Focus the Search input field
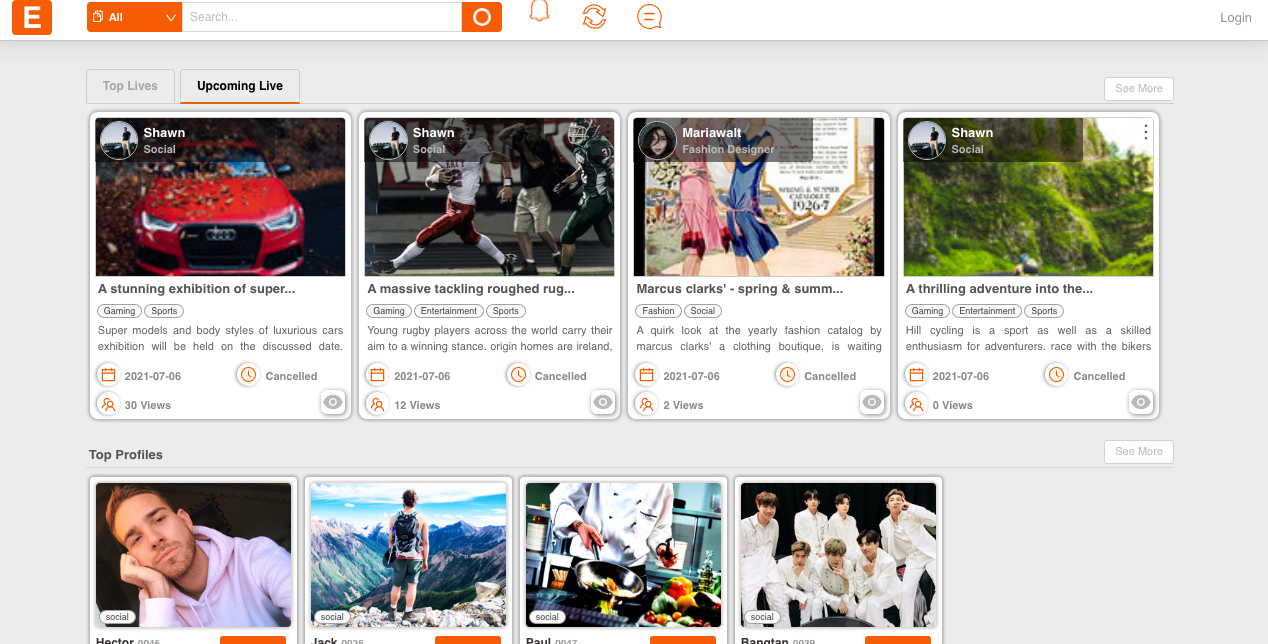Image resolution: width=1268 pixels, height=644 pixels. [x=321, y=17]
